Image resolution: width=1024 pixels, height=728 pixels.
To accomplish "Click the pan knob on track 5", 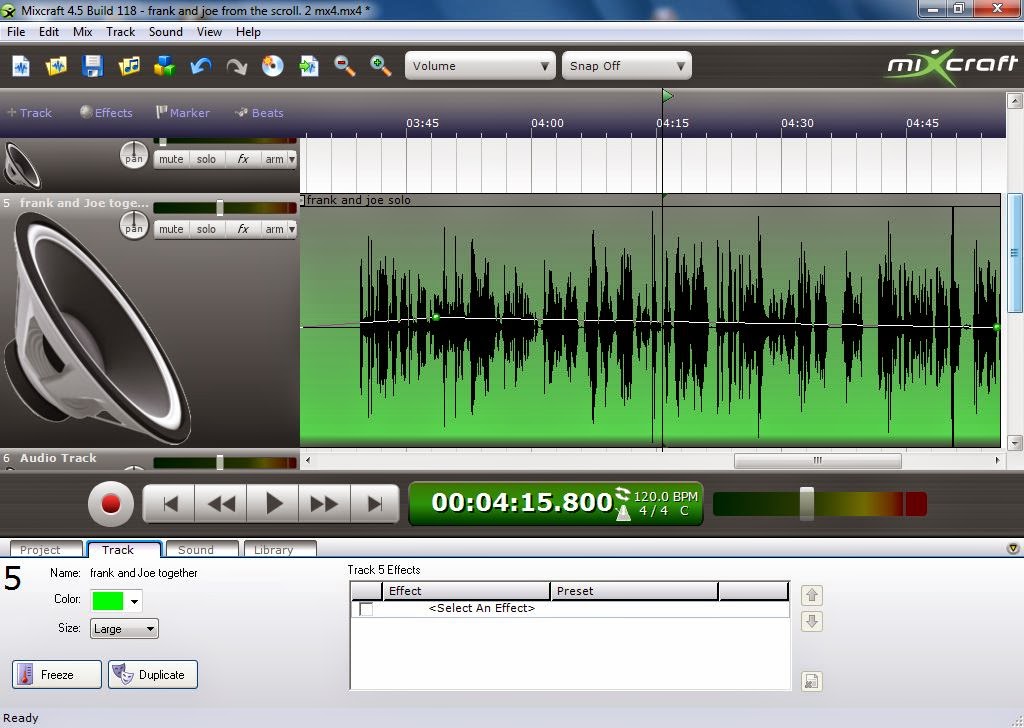I will coord(134,225).
